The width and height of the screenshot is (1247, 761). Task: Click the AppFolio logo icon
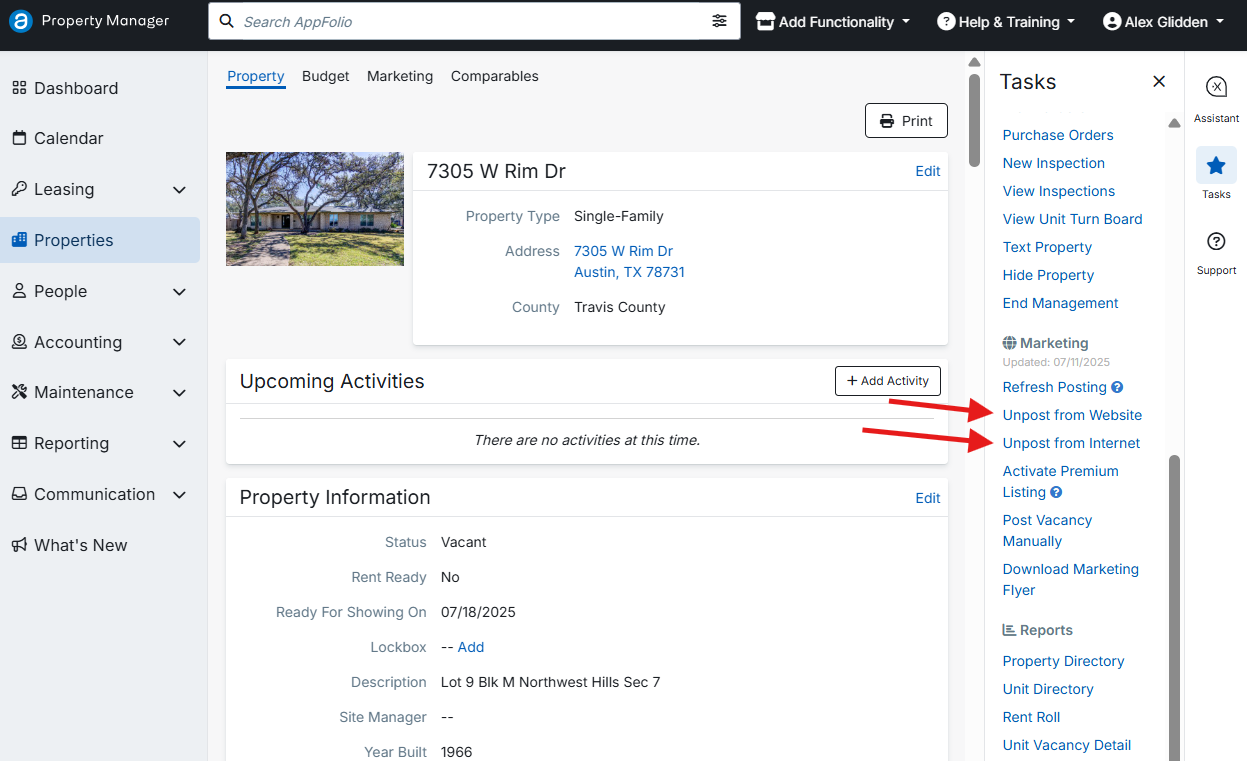click(x=20, y=21)
